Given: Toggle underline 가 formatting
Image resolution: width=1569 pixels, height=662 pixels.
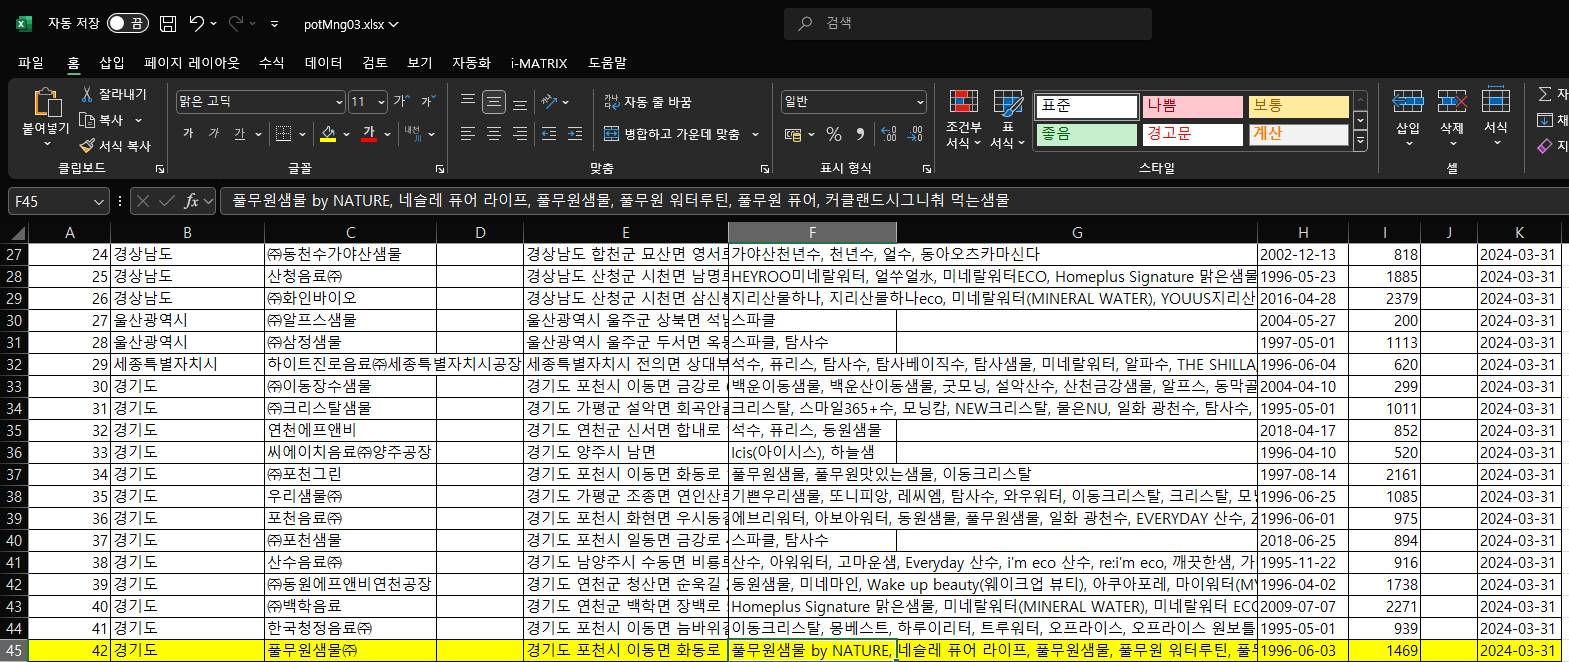Looking at the screenshot, I should click(x=239, y=134).
